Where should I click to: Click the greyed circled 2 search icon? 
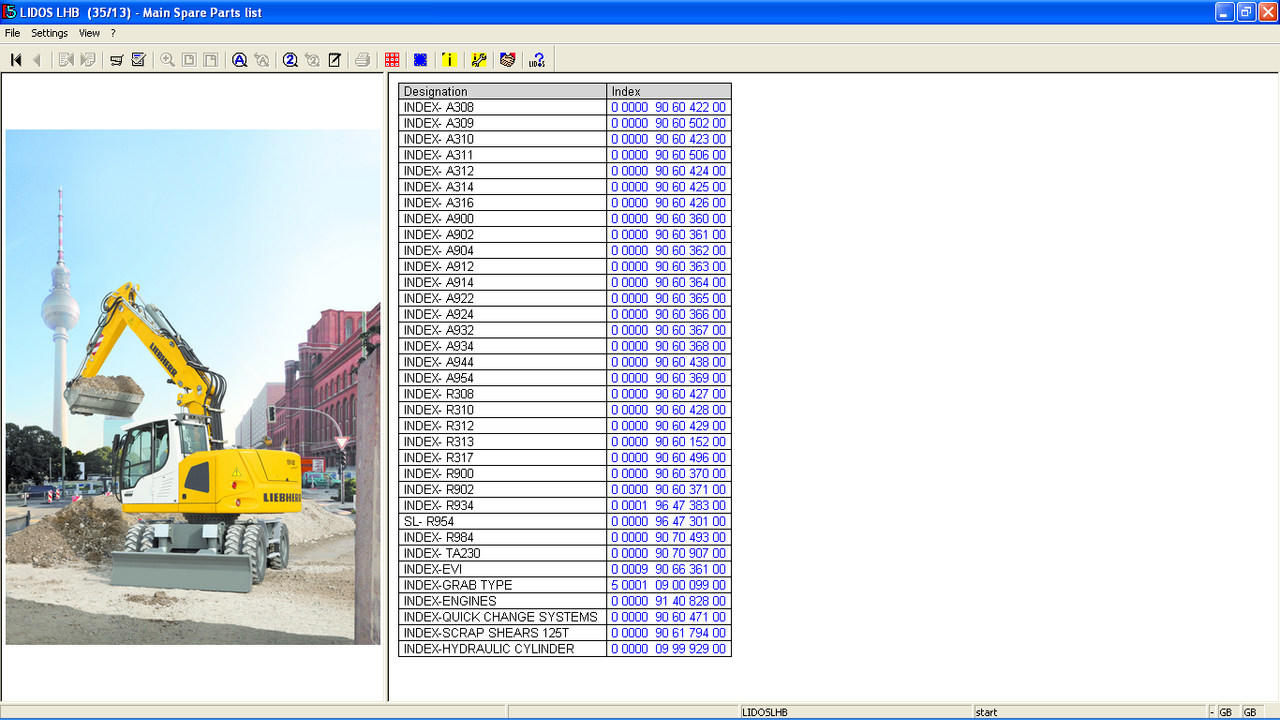[x=312, y=60]
